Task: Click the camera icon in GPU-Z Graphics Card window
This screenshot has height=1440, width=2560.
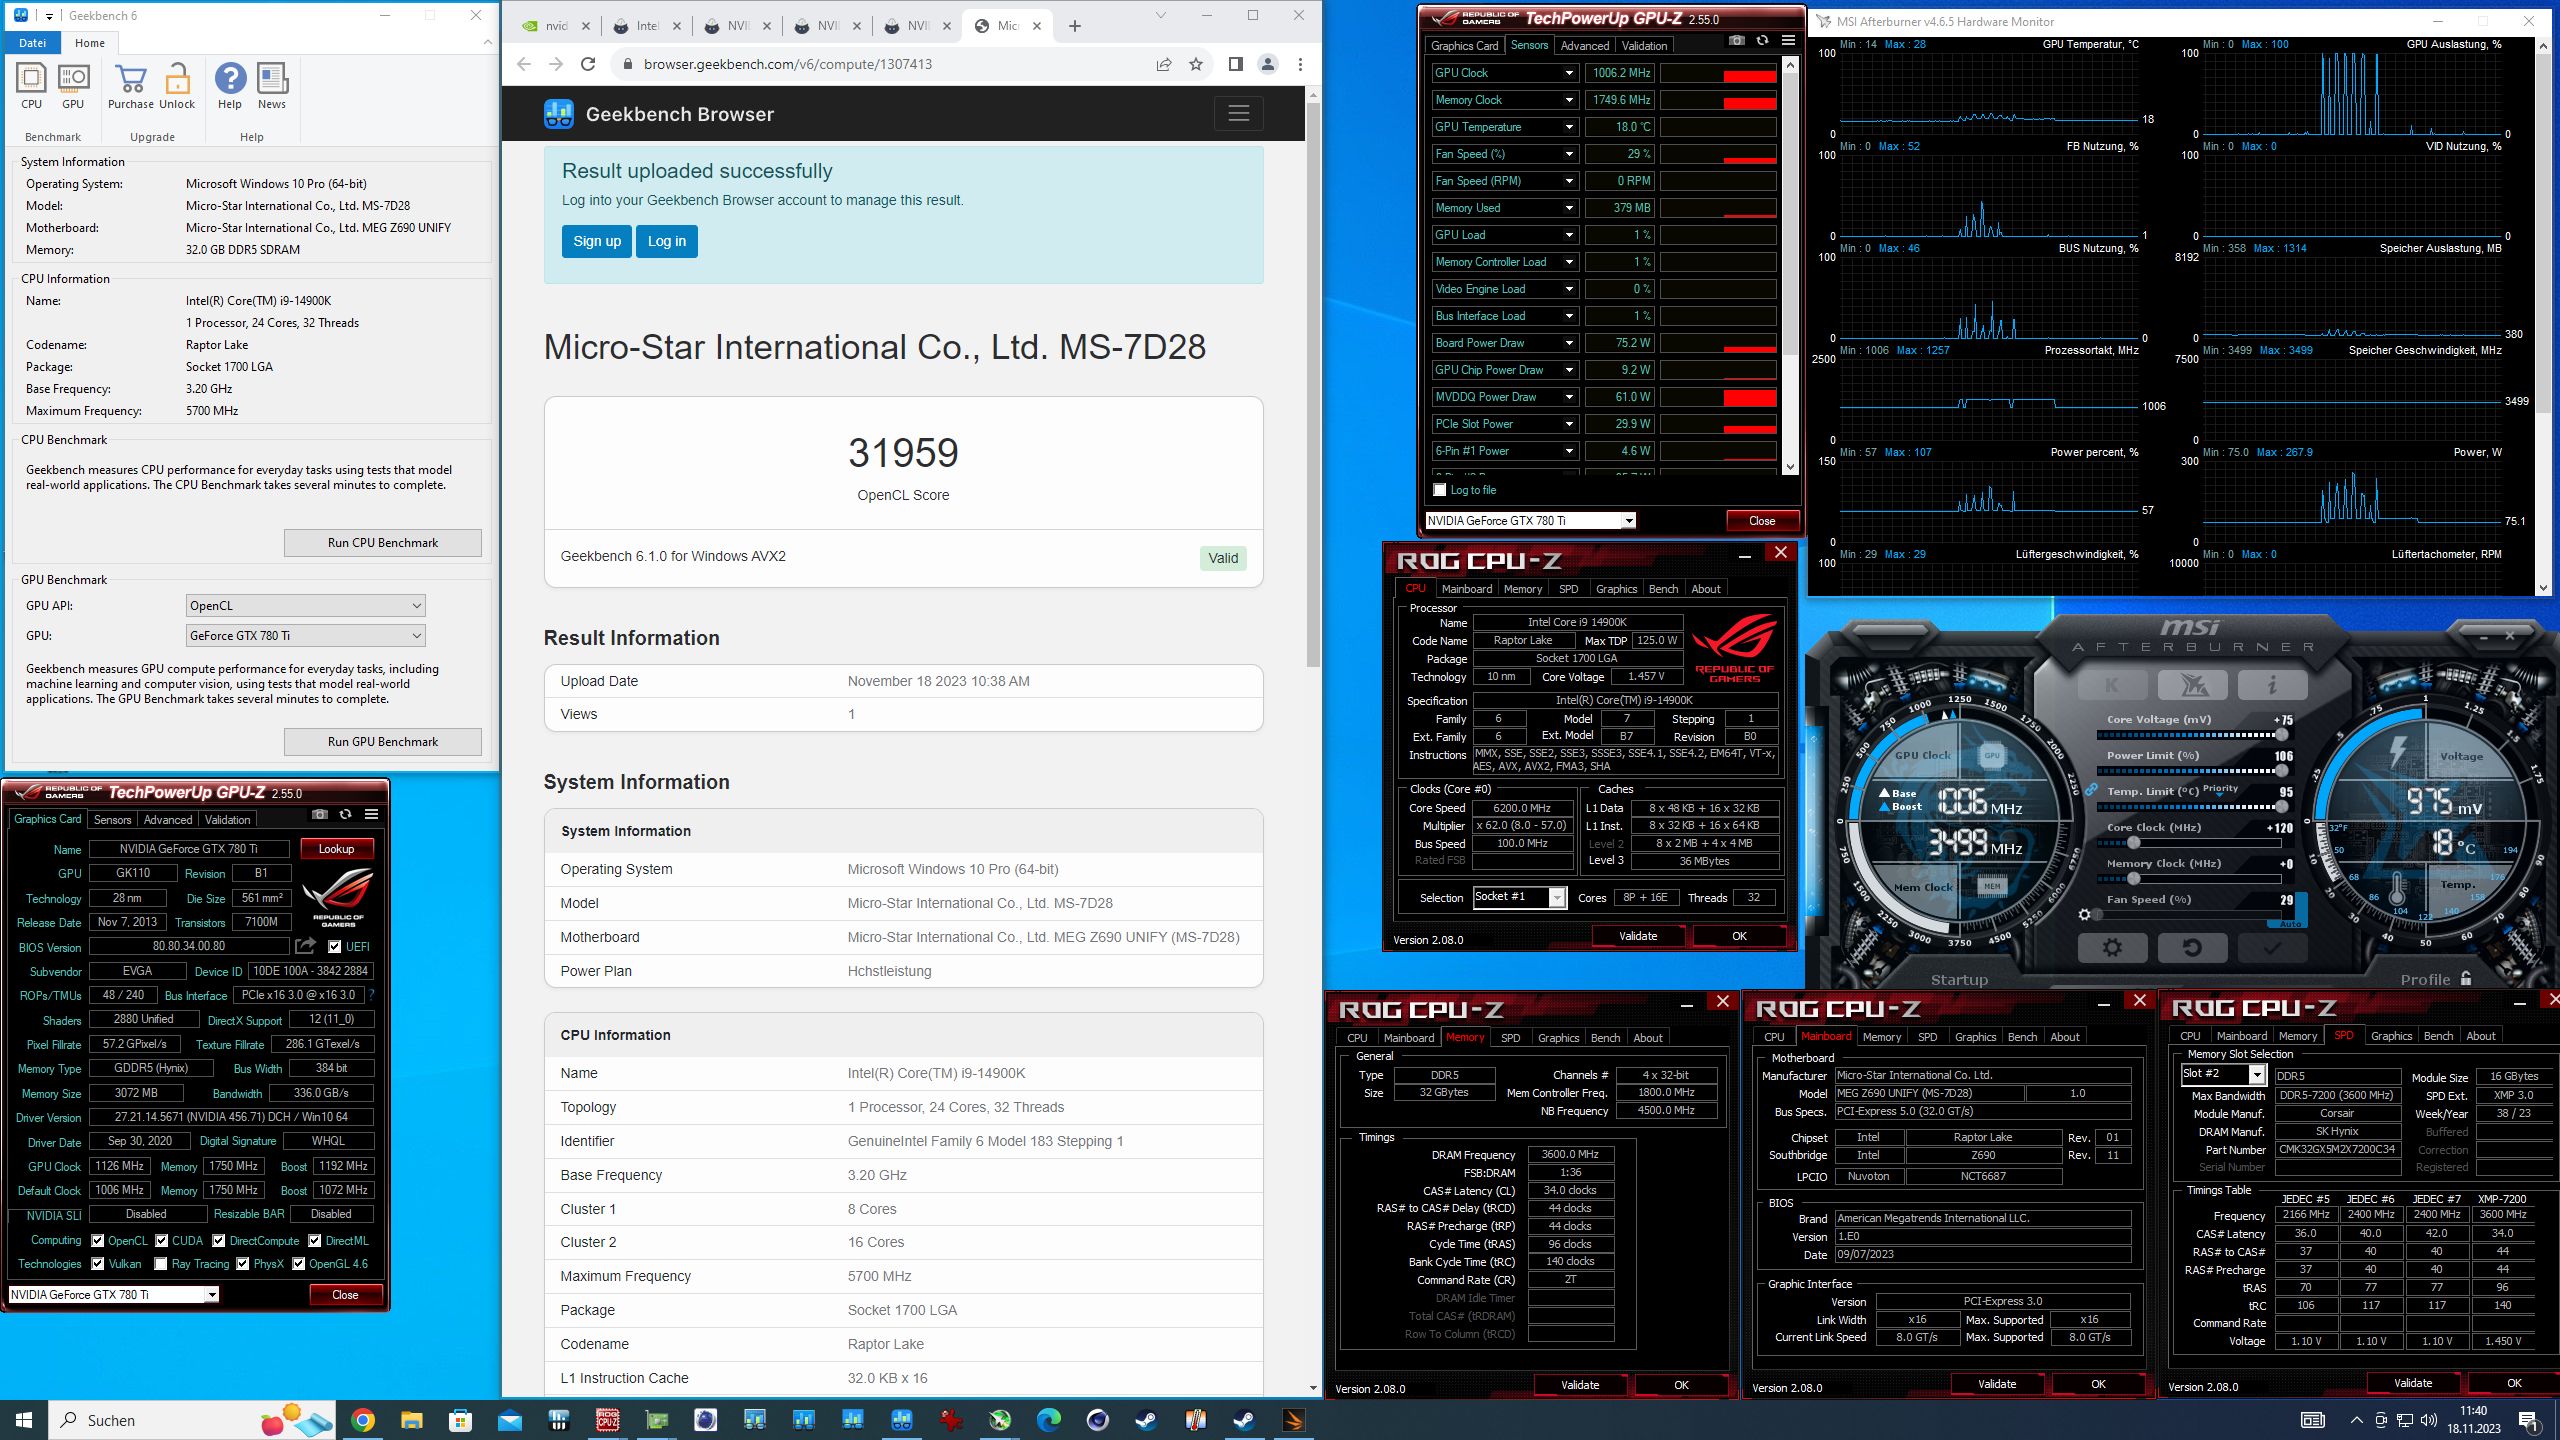Action: [x=320, y=814]
